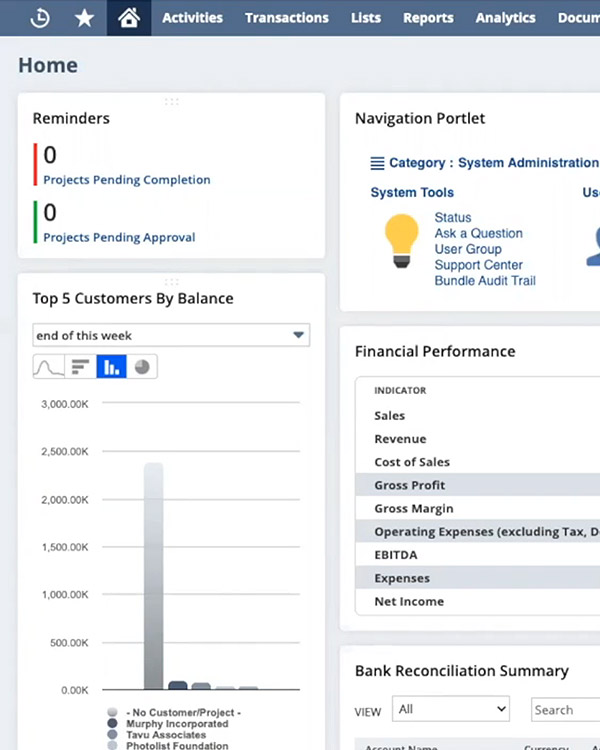Click the INDICATOR column header
600x750 pixels.
click(x=400, y=390)
